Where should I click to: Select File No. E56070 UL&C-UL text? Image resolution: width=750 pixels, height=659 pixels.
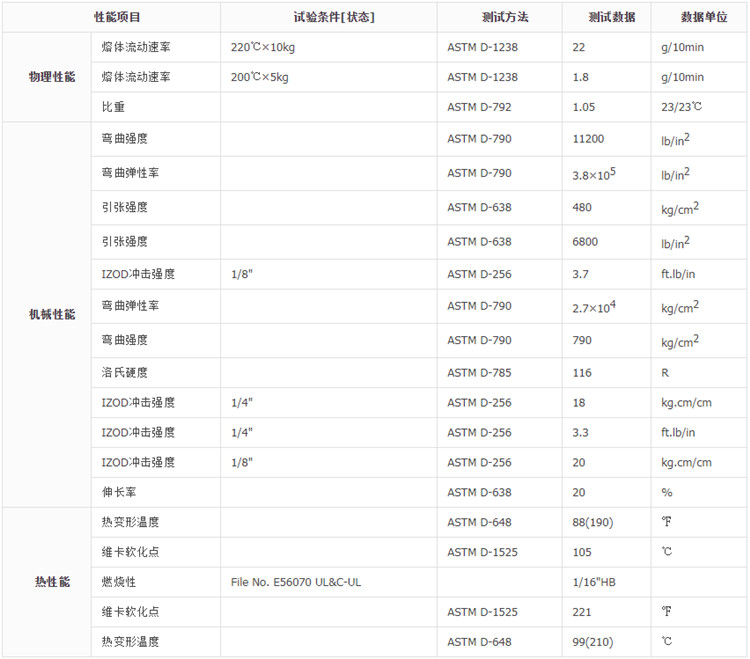(x=295, y=582)
